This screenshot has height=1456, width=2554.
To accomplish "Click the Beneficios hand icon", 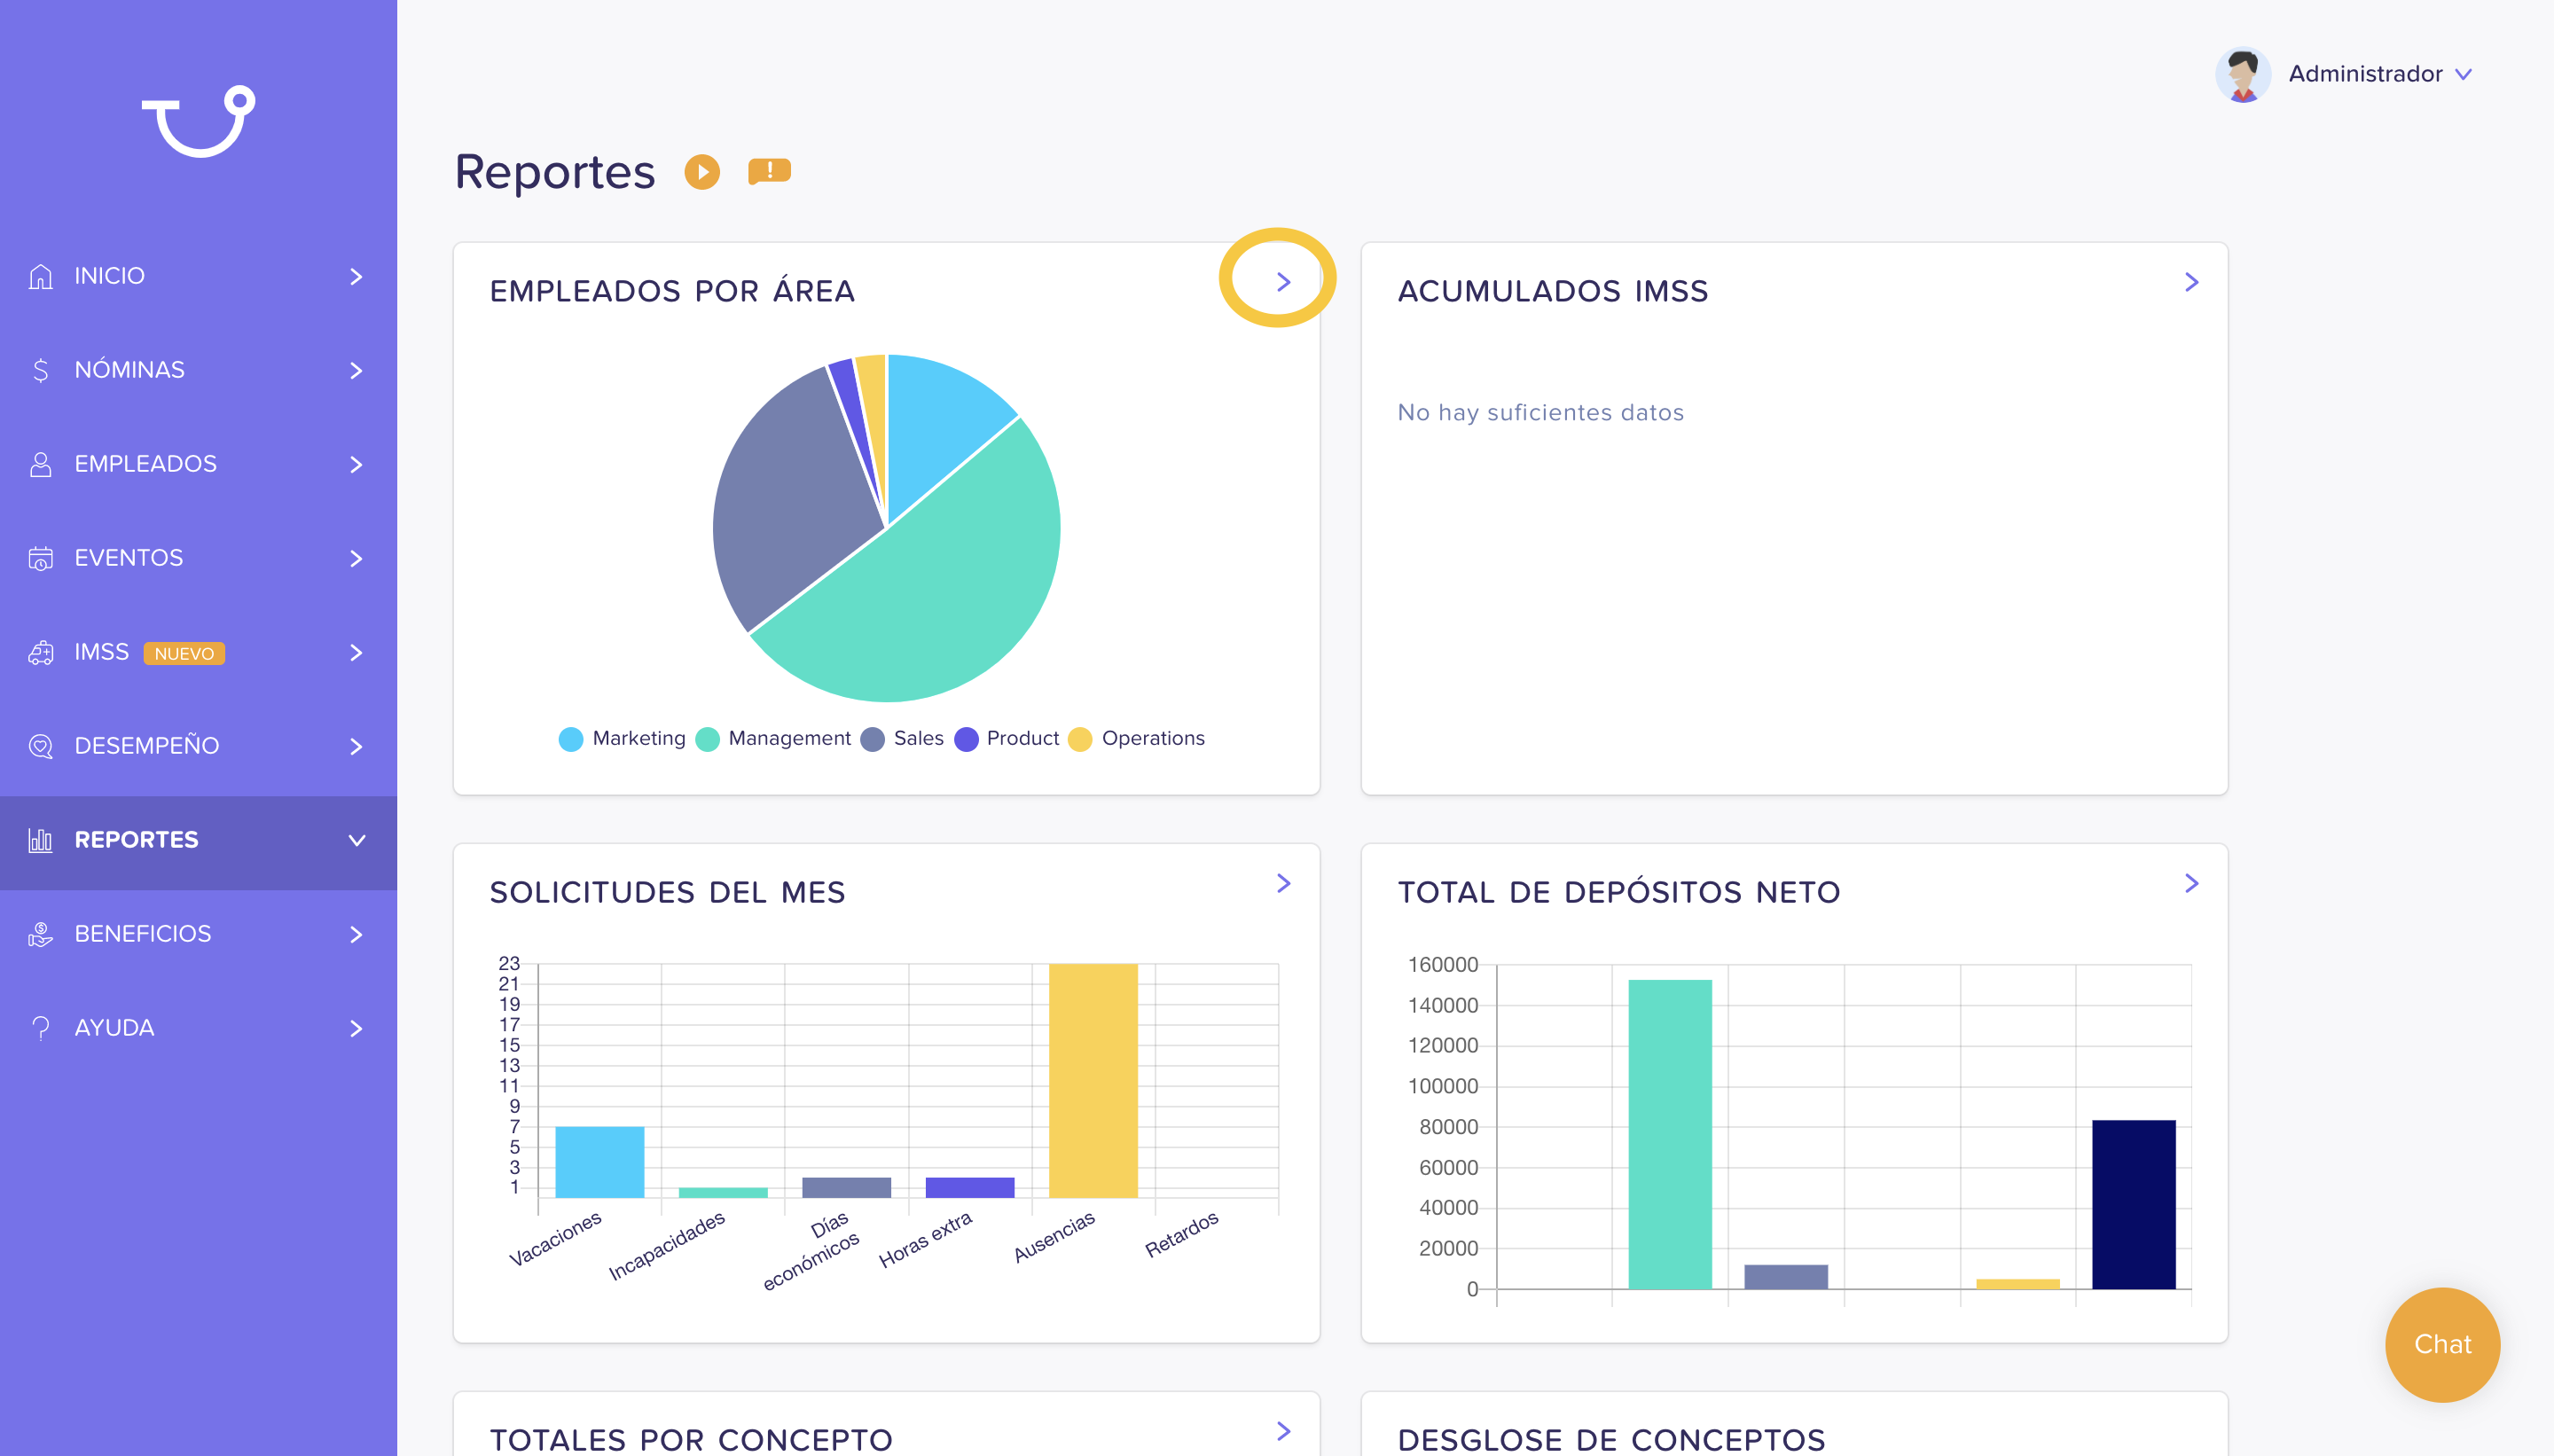I will (40, 934).
